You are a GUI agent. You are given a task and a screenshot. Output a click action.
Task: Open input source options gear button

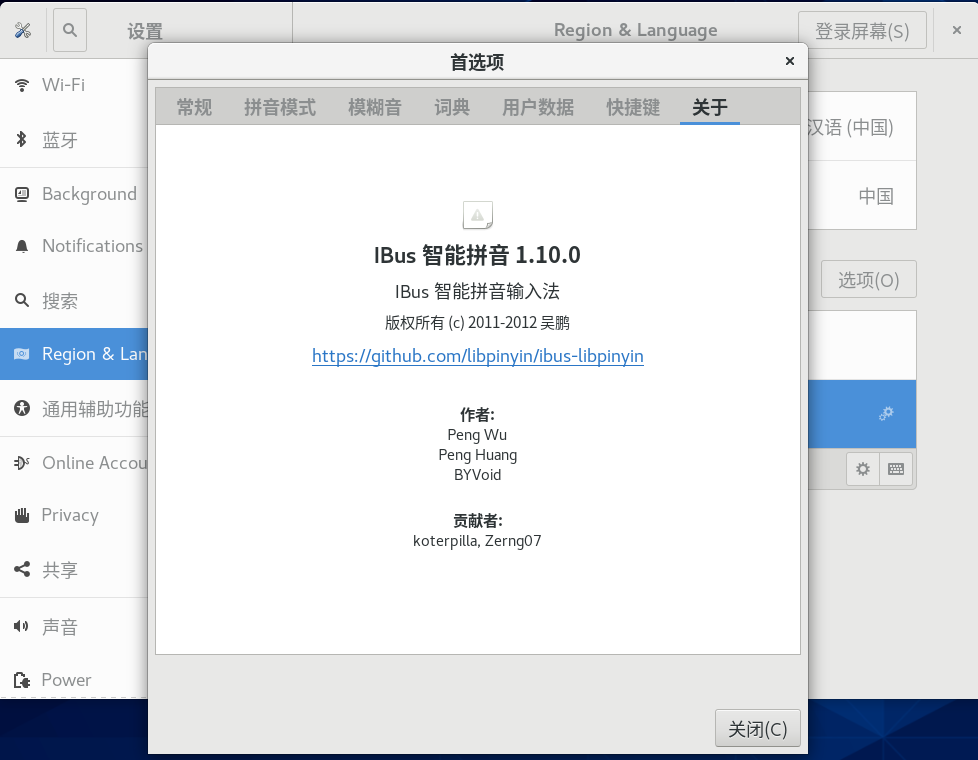863,469
